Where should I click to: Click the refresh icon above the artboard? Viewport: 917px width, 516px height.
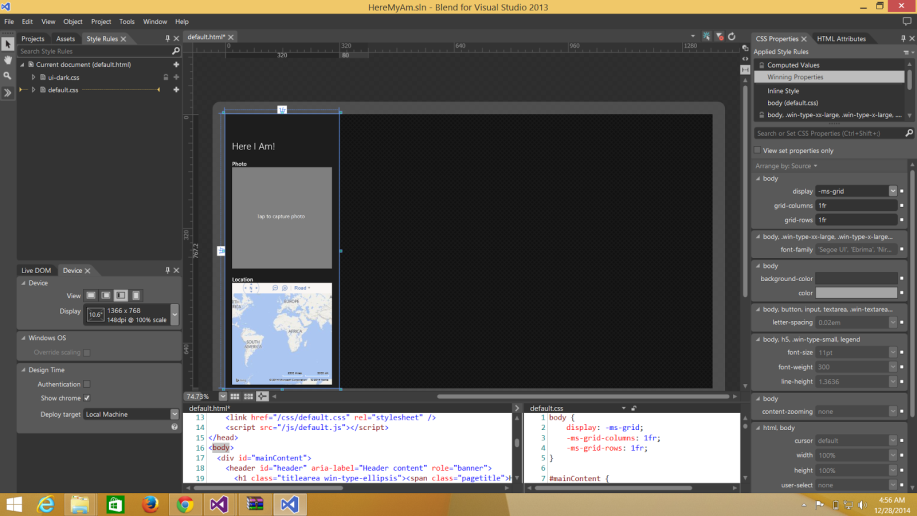(731, 37)
